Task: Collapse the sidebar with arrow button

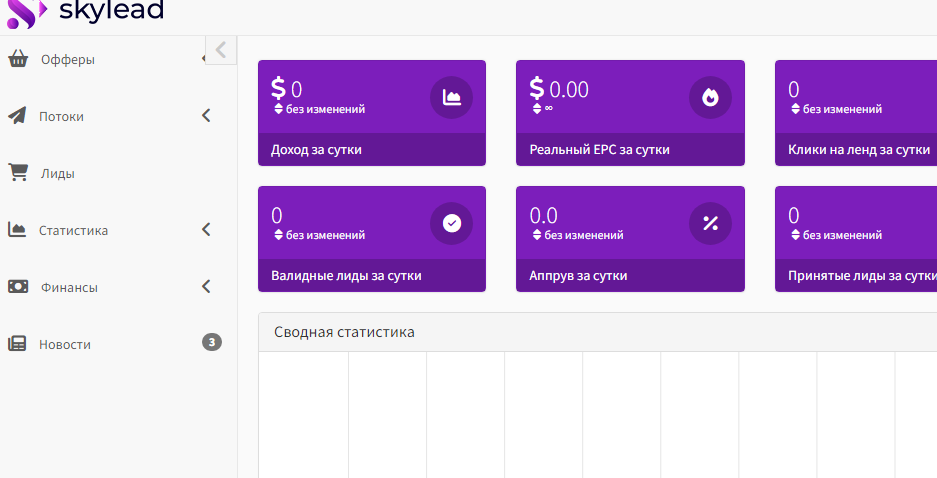Action: point(221,50)
